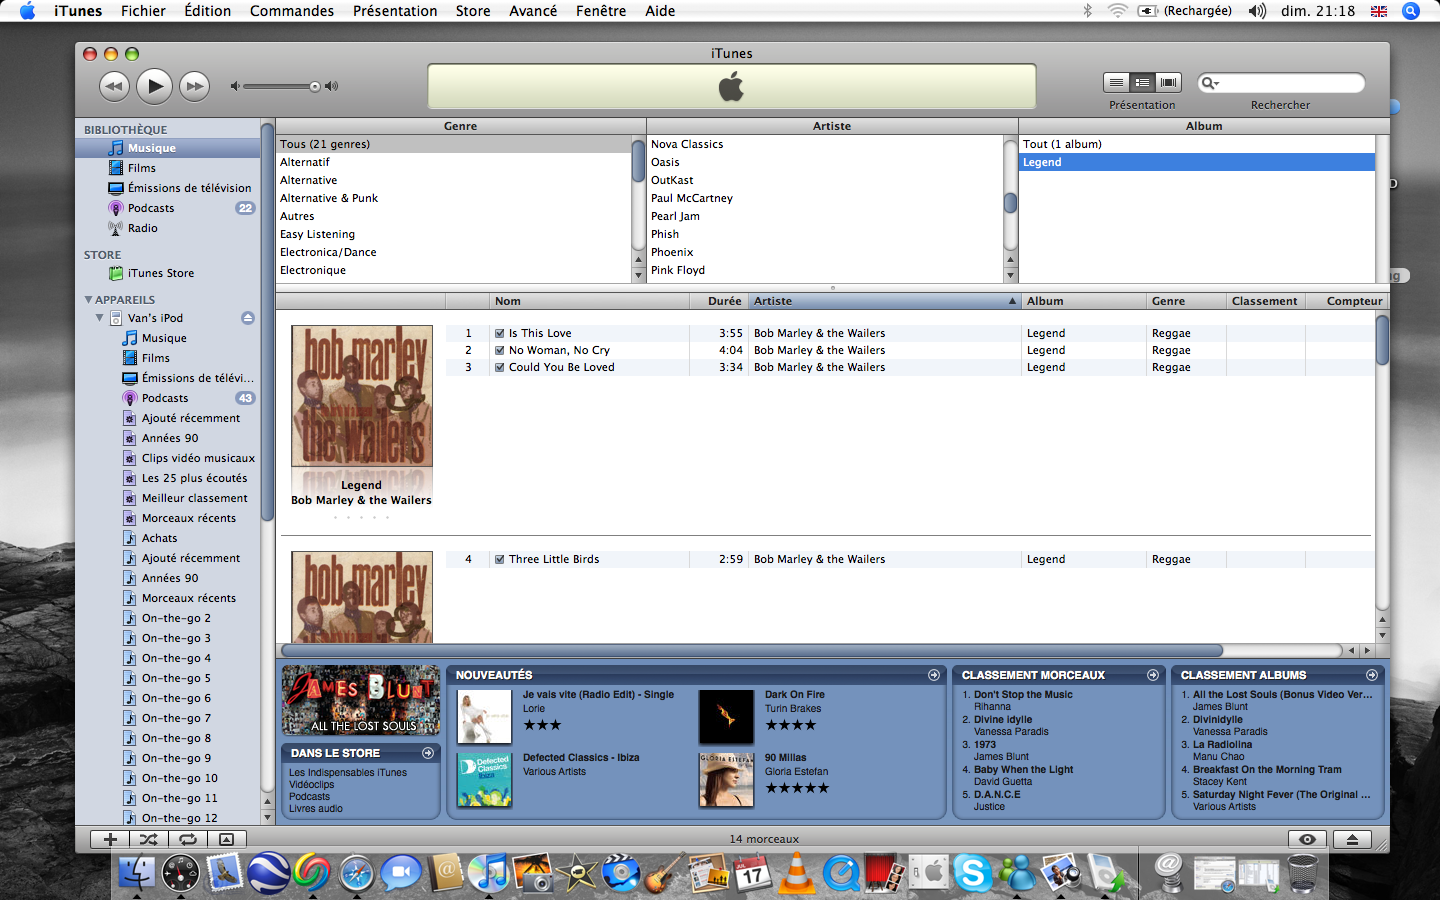
Task: Uncheck the Could You Be Loved track
Action: (499, 368)
